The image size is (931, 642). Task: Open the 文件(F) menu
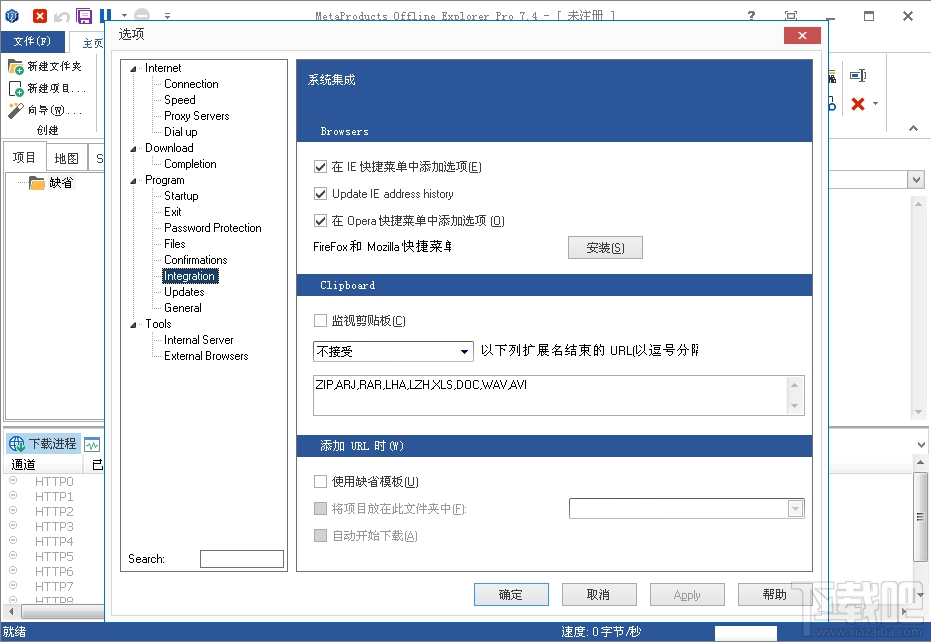tap(32, 41)
